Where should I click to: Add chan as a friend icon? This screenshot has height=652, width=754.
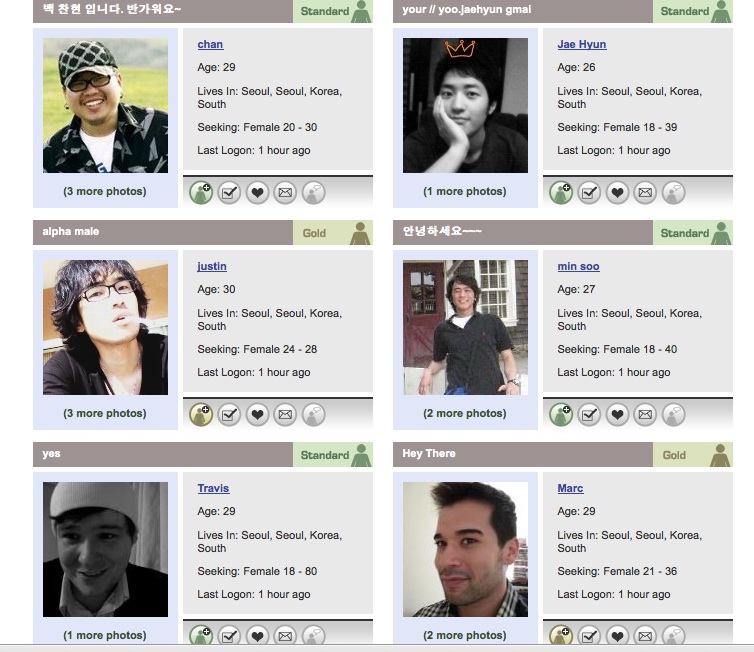(x=201, y=193)
